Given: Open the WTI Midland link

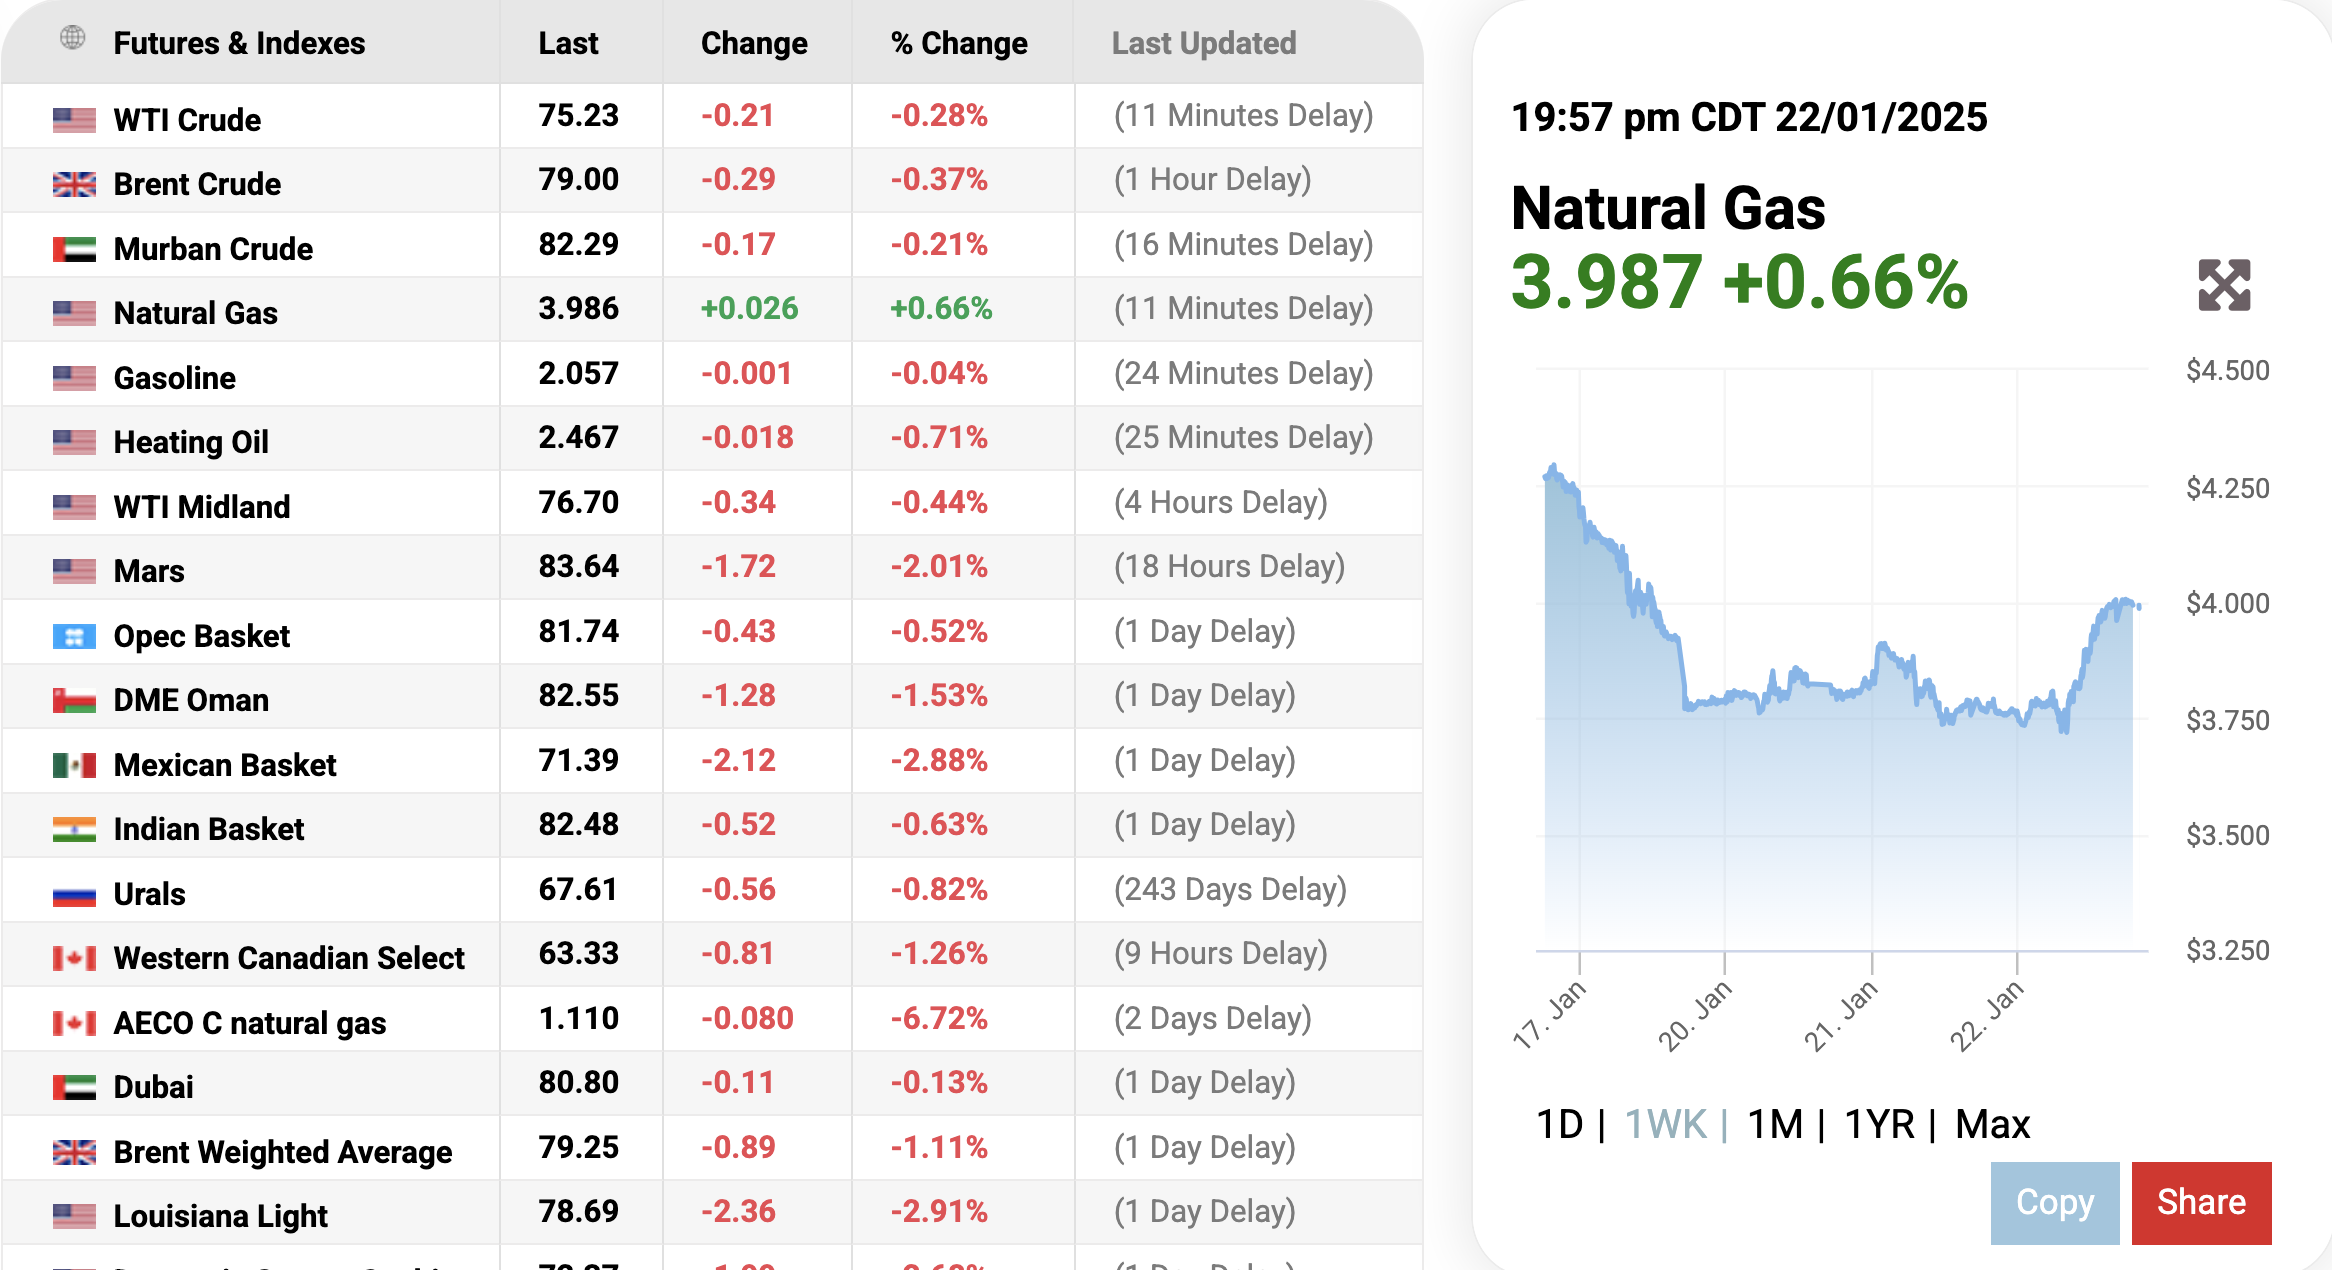Looking at the screenshot, I should point(202,507).
